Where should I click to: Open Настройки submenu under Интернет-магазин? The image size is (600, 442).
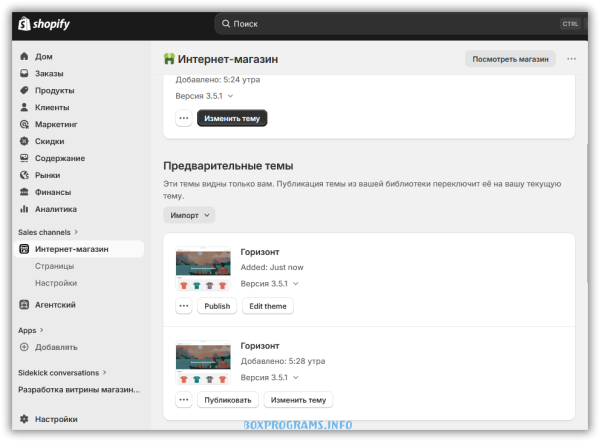56,283
